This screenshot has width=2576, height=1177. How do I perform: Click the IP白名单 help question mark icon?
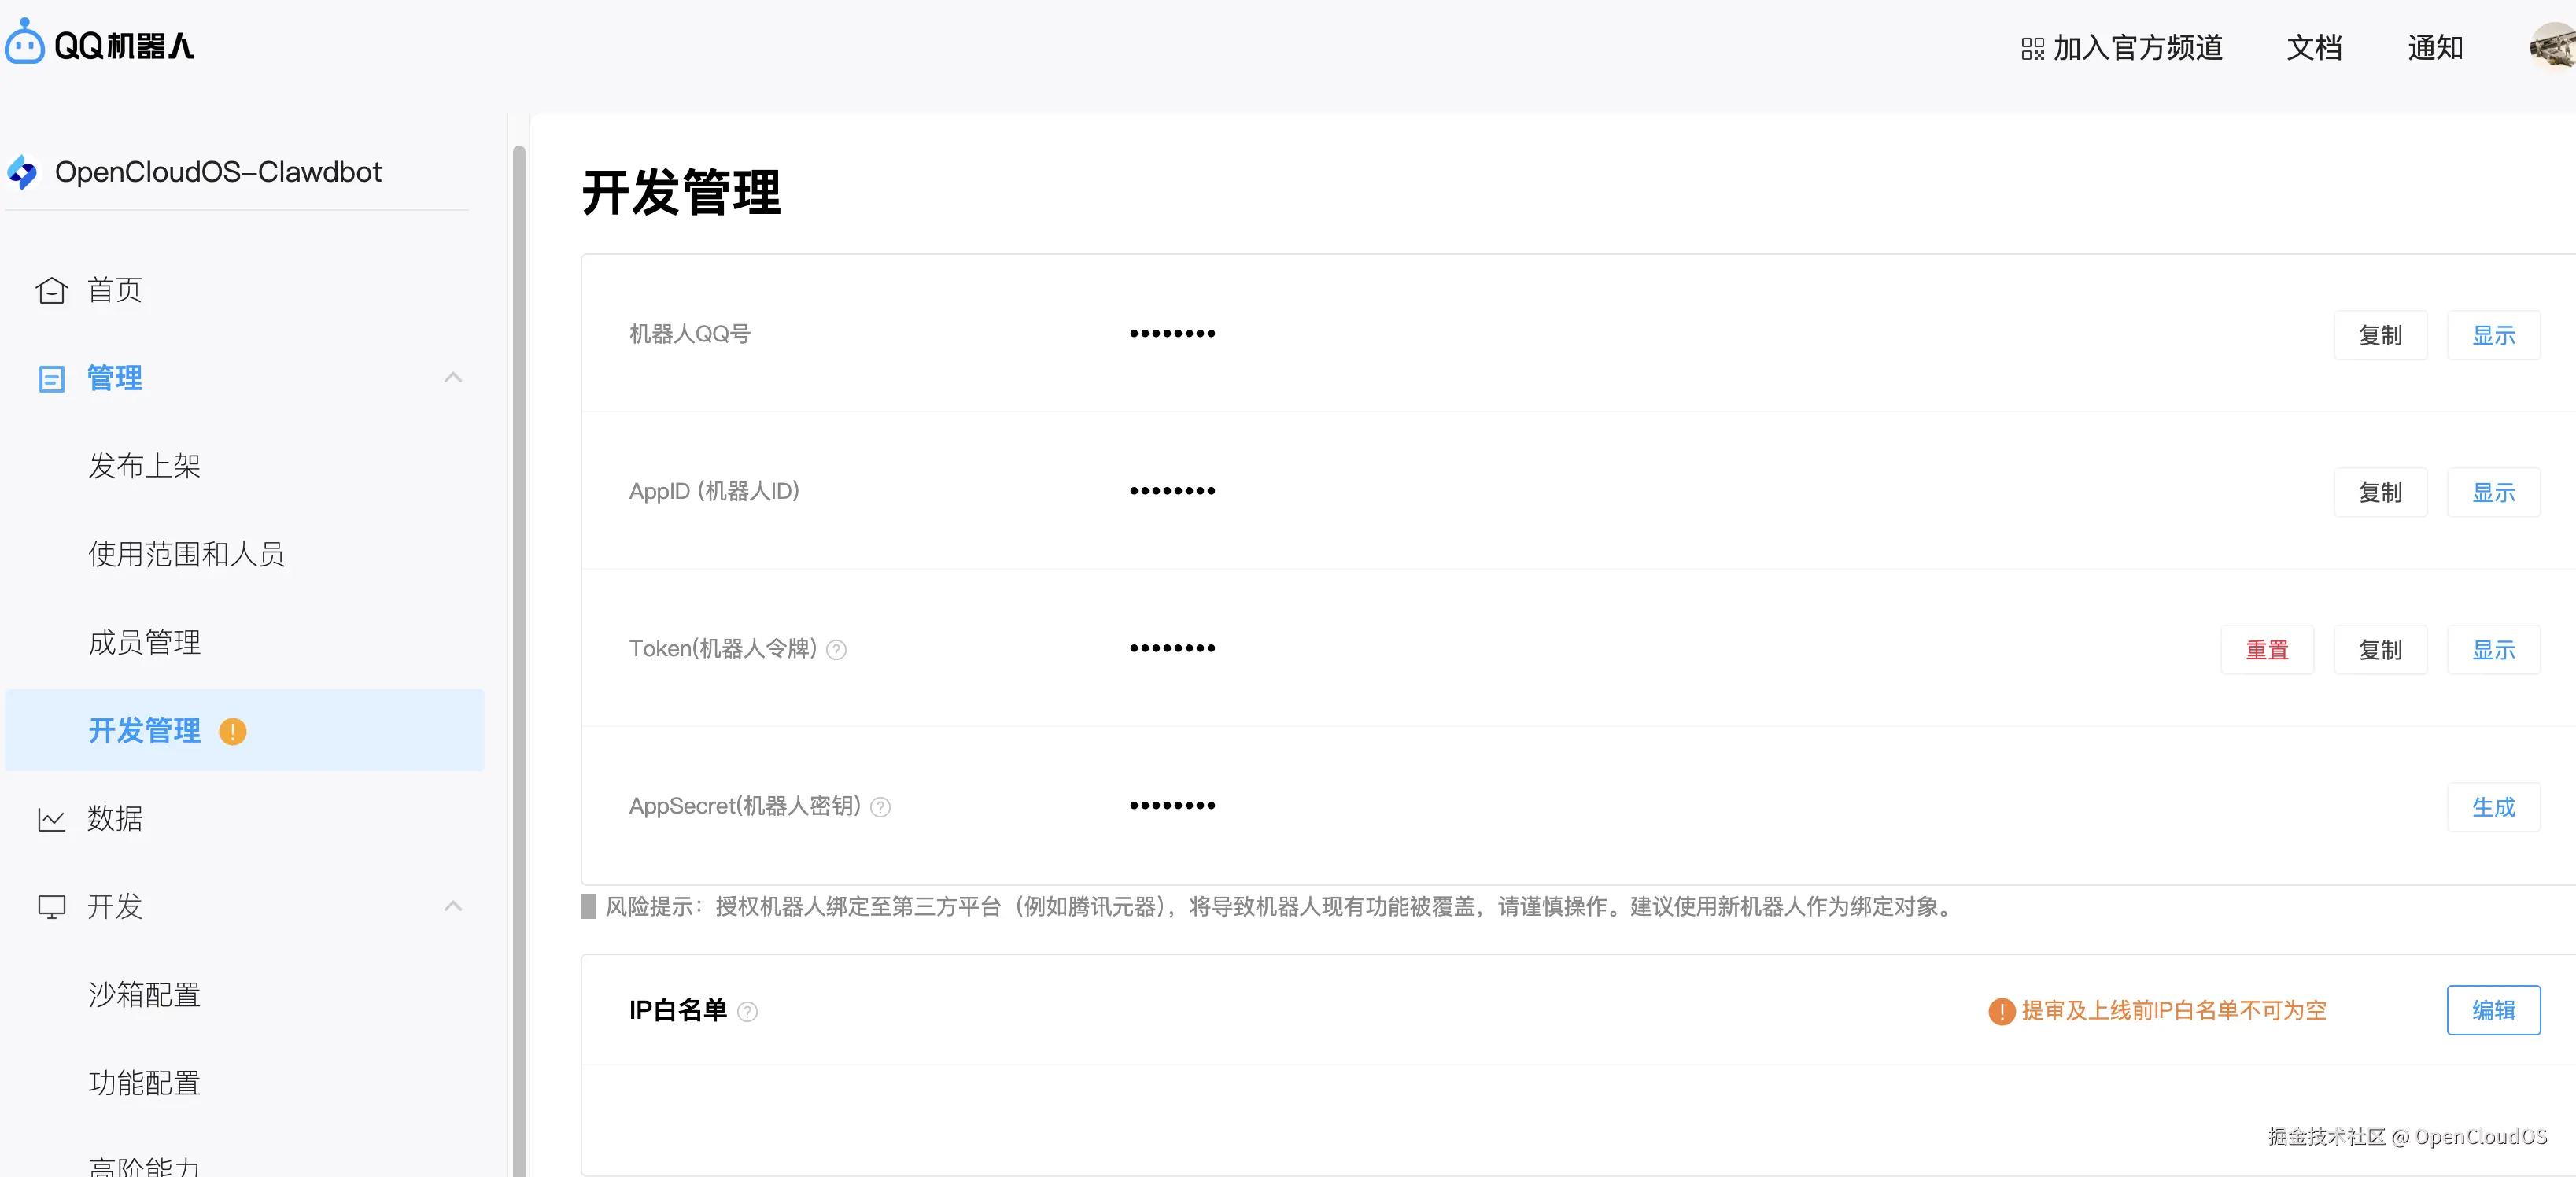[747, 1012]
